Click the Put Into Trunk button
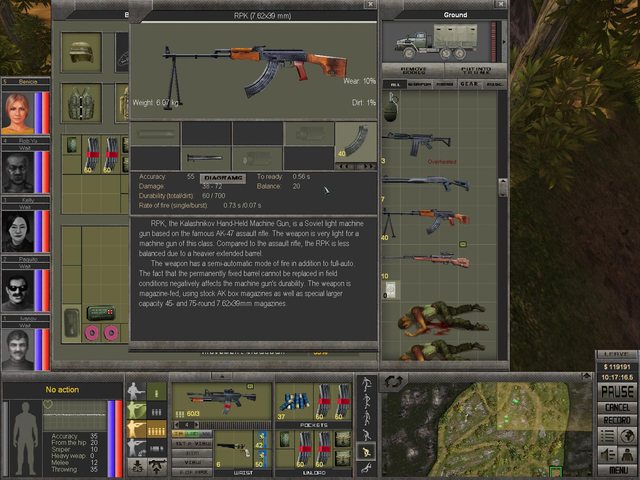Viewport: 640px width, 480px height. click(476, 70)
